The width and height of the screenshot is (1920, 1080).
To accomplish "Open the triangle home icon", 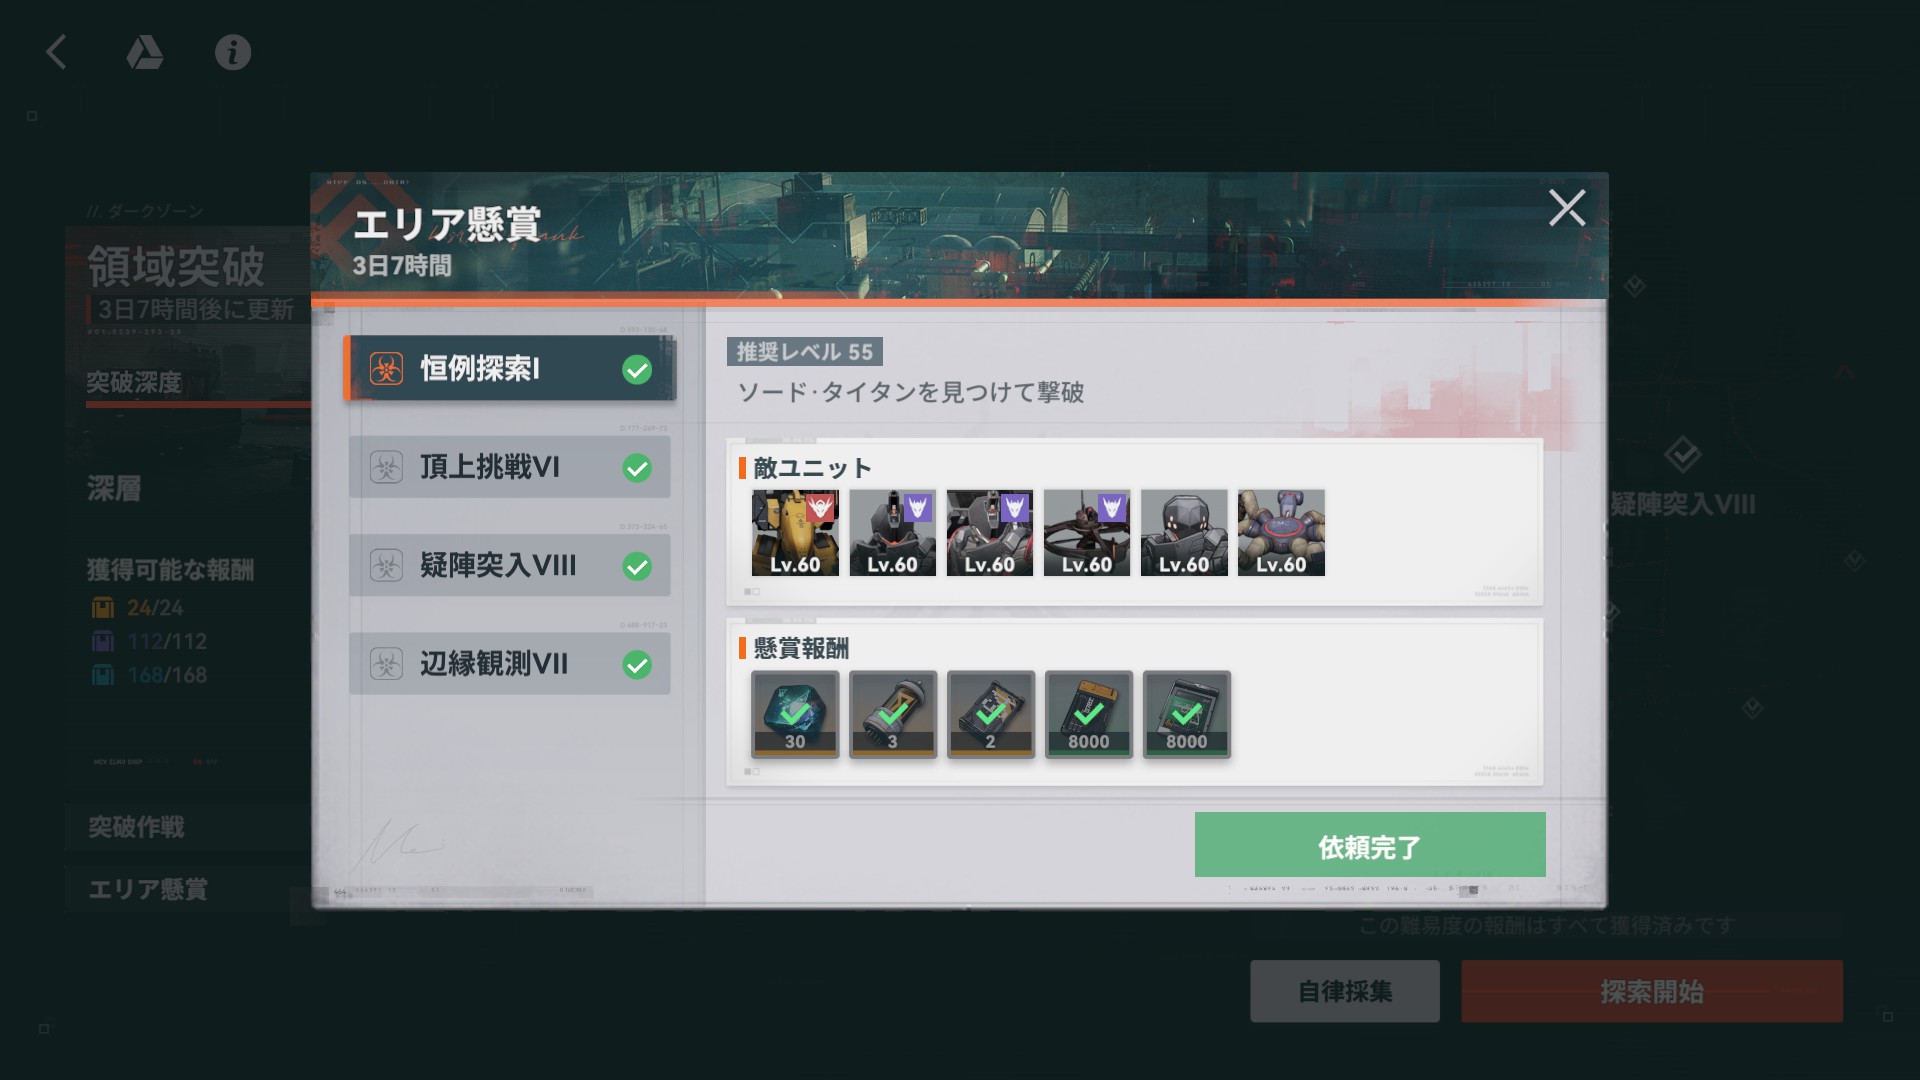I will [x=145, y=52].
